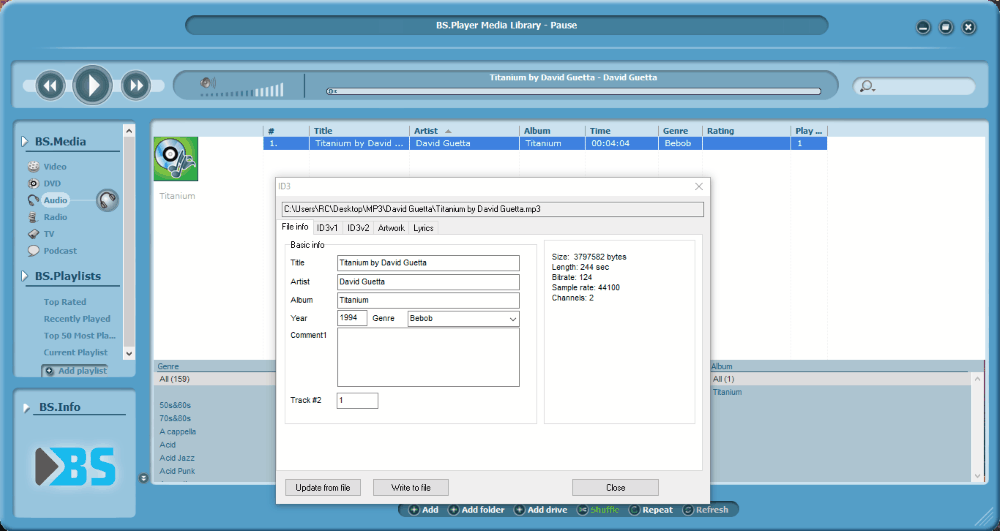Toggle Repeat mode
Screen dimensions: 1000x531
tap(651, 510)
